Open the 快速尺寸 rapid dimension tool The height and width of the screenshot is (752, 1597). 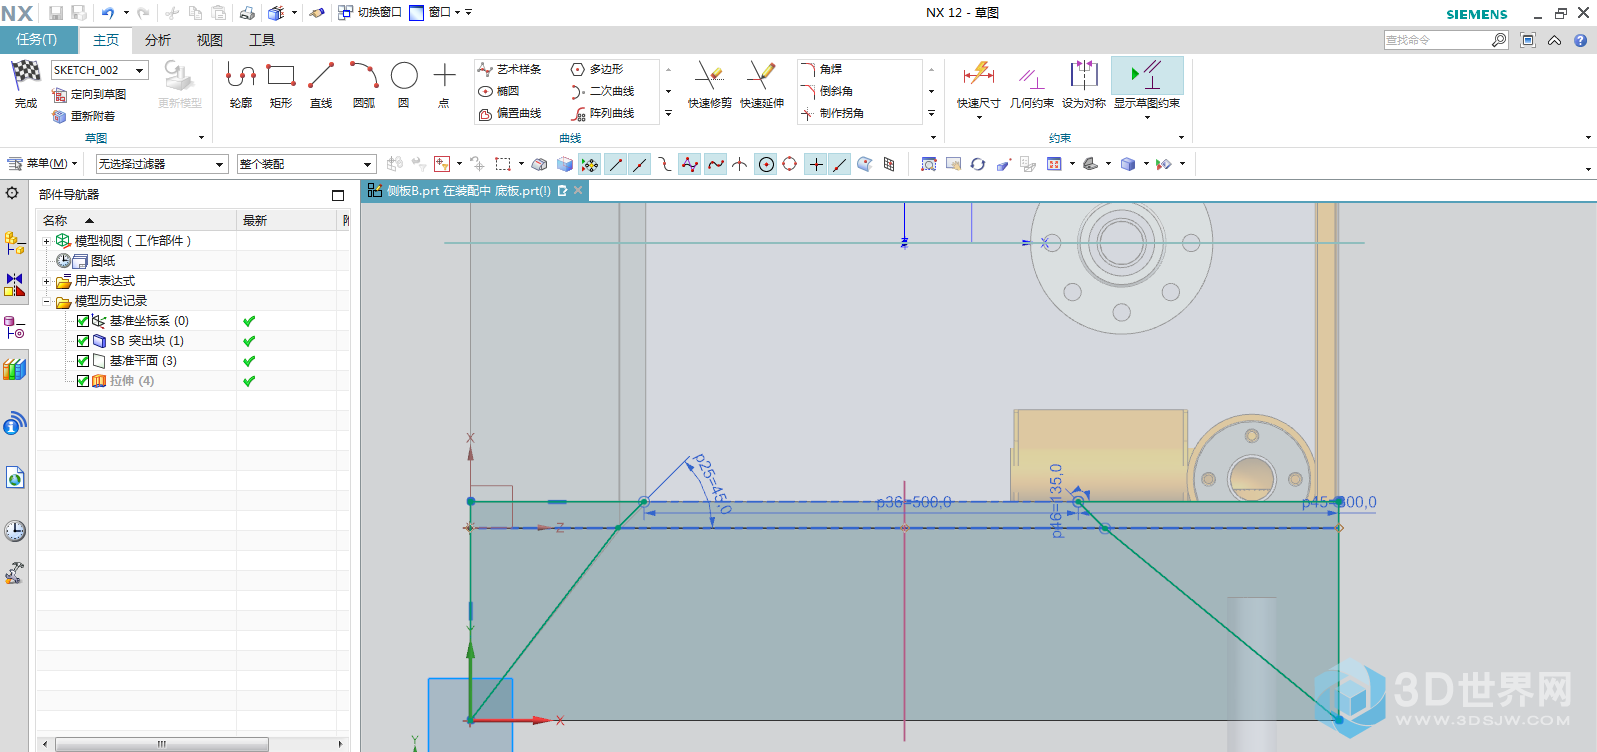pos(978,82)
